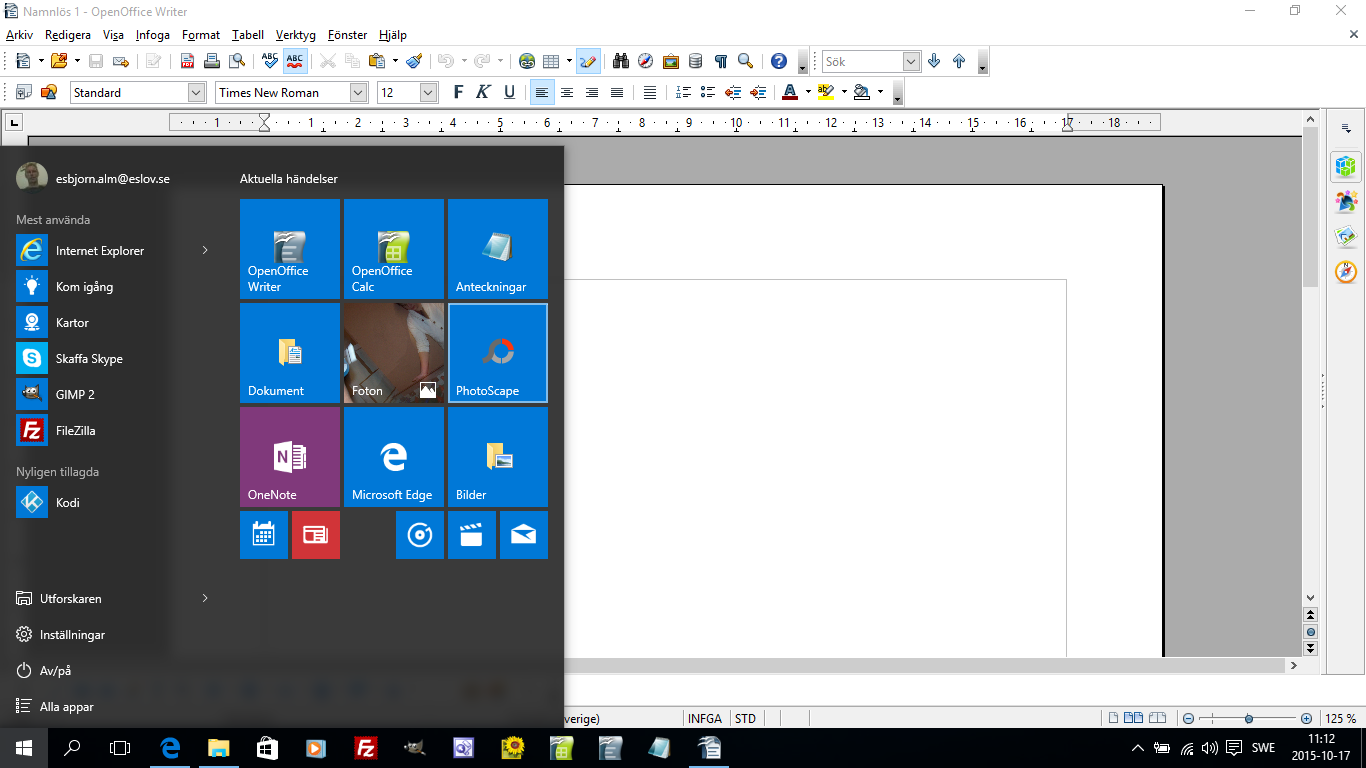Apply the highlighting marker icon
This screenshot has width=1366, height=768.
point(825,92)
